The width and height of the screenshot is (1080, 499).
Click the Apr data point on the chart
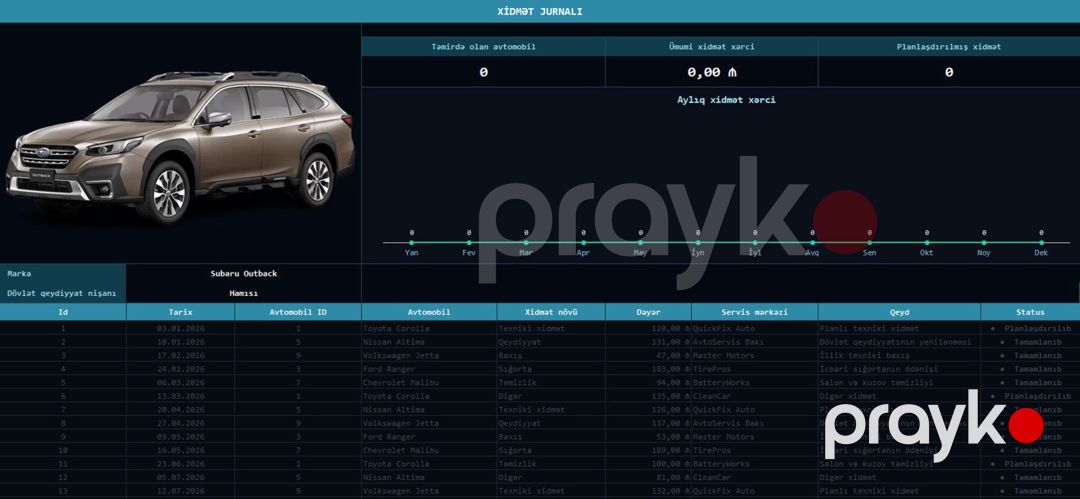click(x=583, y=243)
